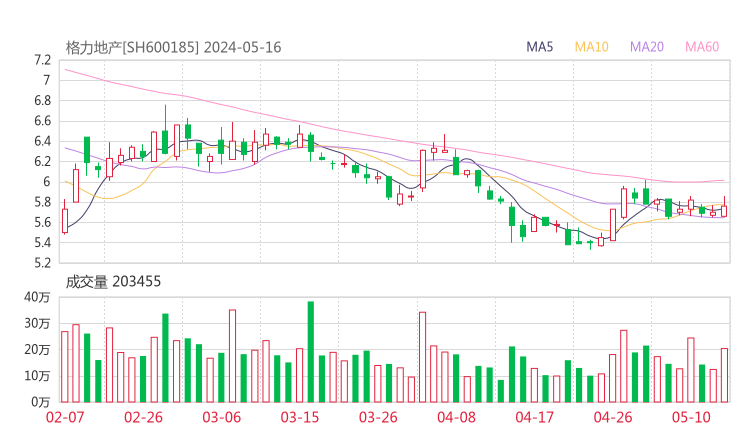Click the 02-07 date axis label

click(x=65, y=417)
